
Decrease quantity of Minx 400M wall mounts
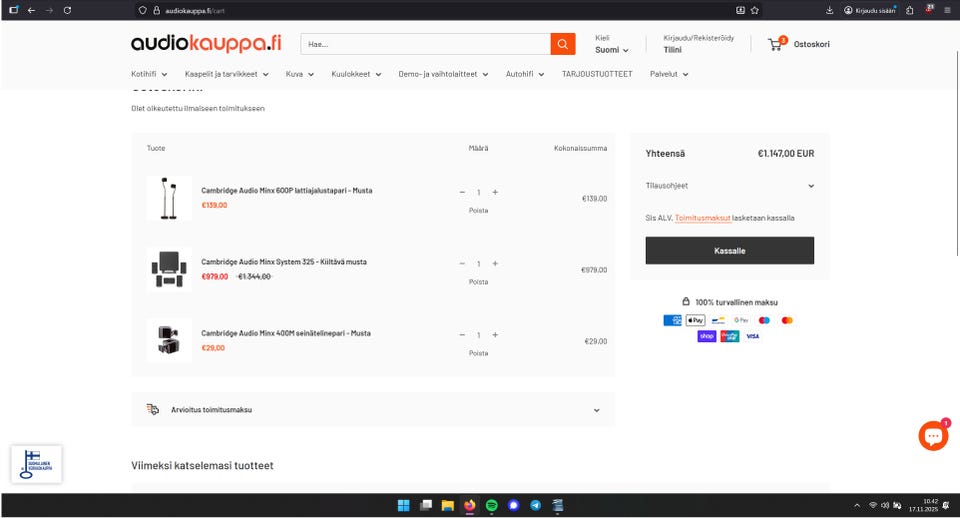coord(462,335)
